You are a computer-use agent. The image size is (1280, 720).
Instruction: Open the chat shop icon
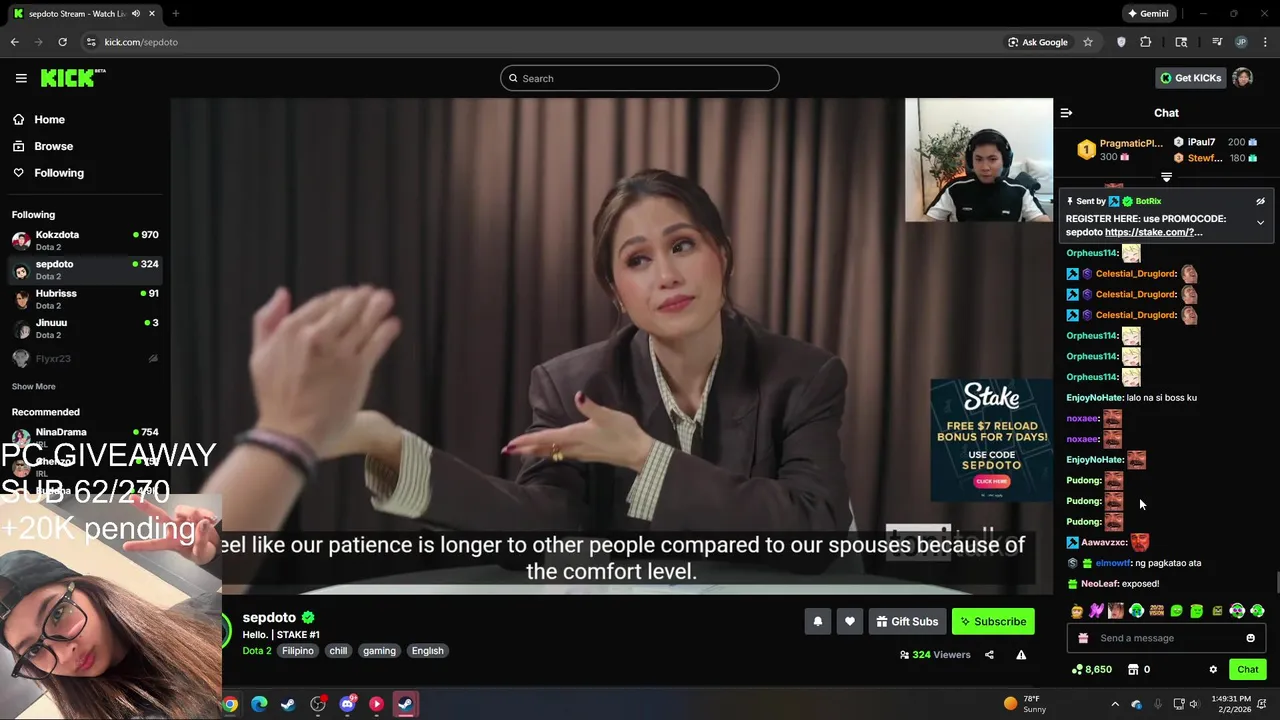pos(1133,669)
